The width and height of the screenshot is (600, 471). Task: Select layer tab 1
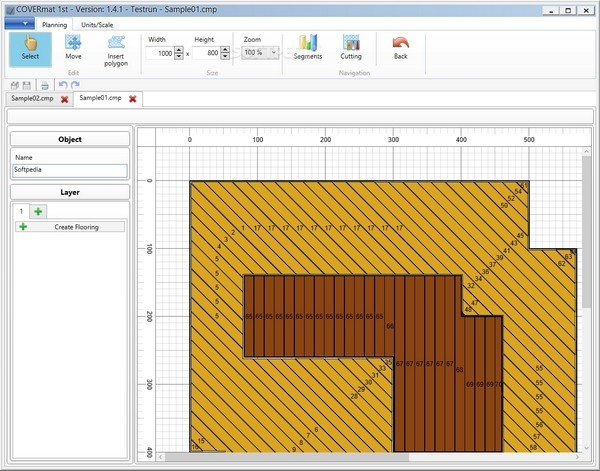(19, 211)
